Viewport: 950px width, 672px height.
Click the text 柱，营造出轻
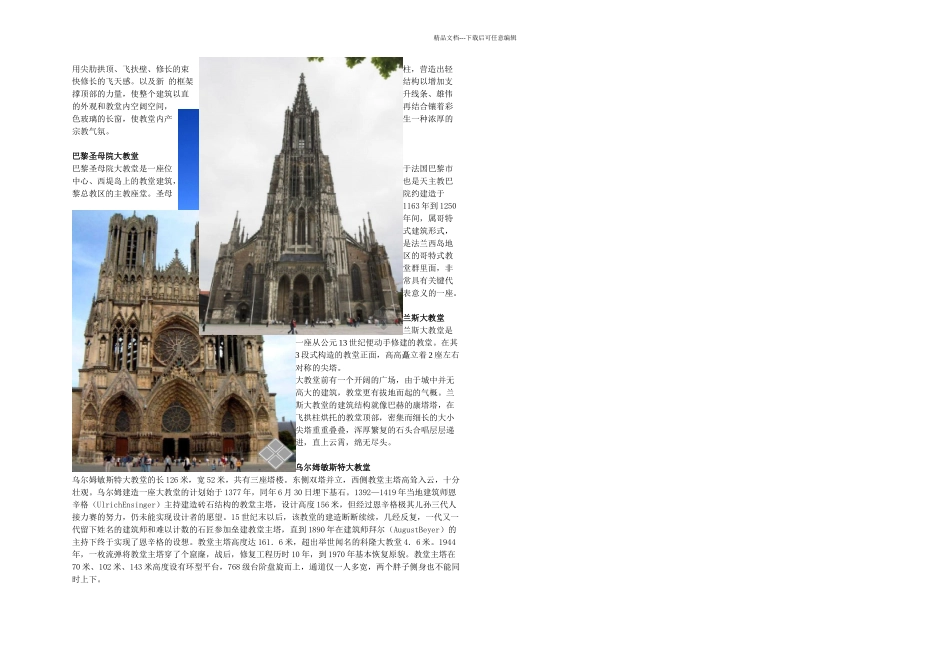tap(428, 69)
